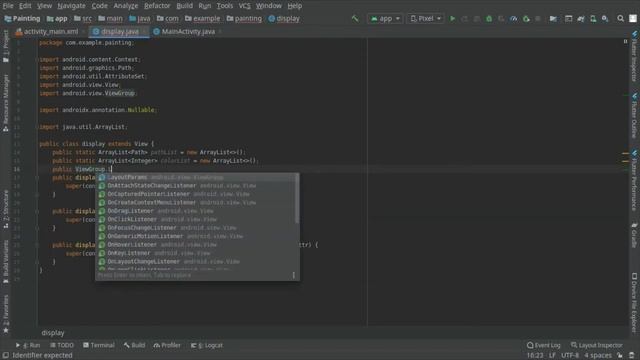640x360 pixels.
Task: Open the File menu
Action: (8, 6)
